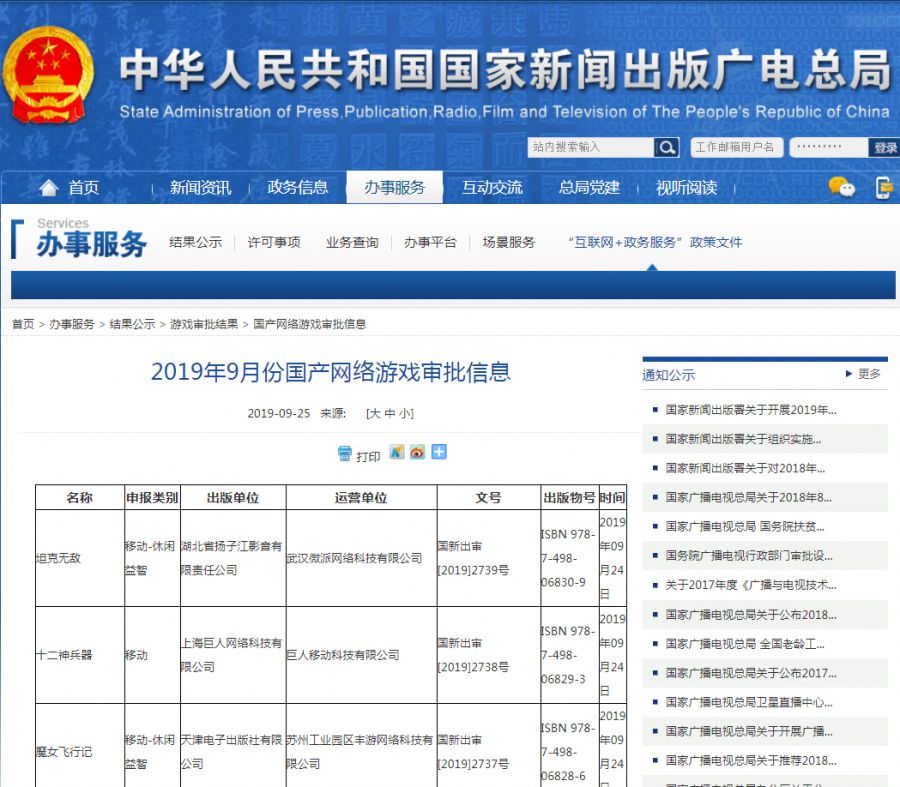Open notice 国家广播电视总局关于公布2017...
This screenshot has width=900, height=787.
point(751,673)
